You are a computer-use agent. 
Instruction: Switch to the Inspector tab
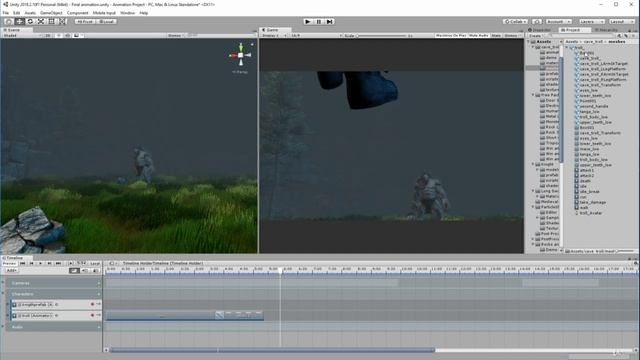click(540, 30)
